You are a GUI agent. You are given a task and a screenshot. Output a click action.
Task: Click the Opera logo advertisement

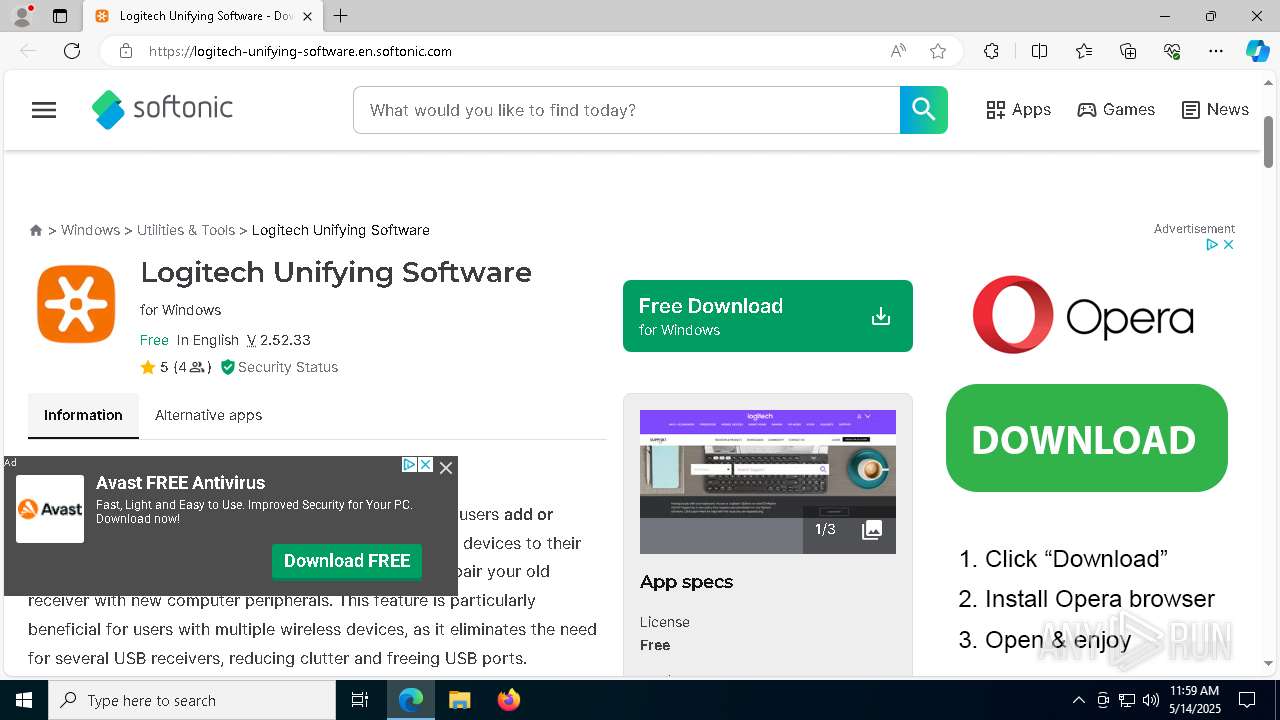tap(1083, 314)
